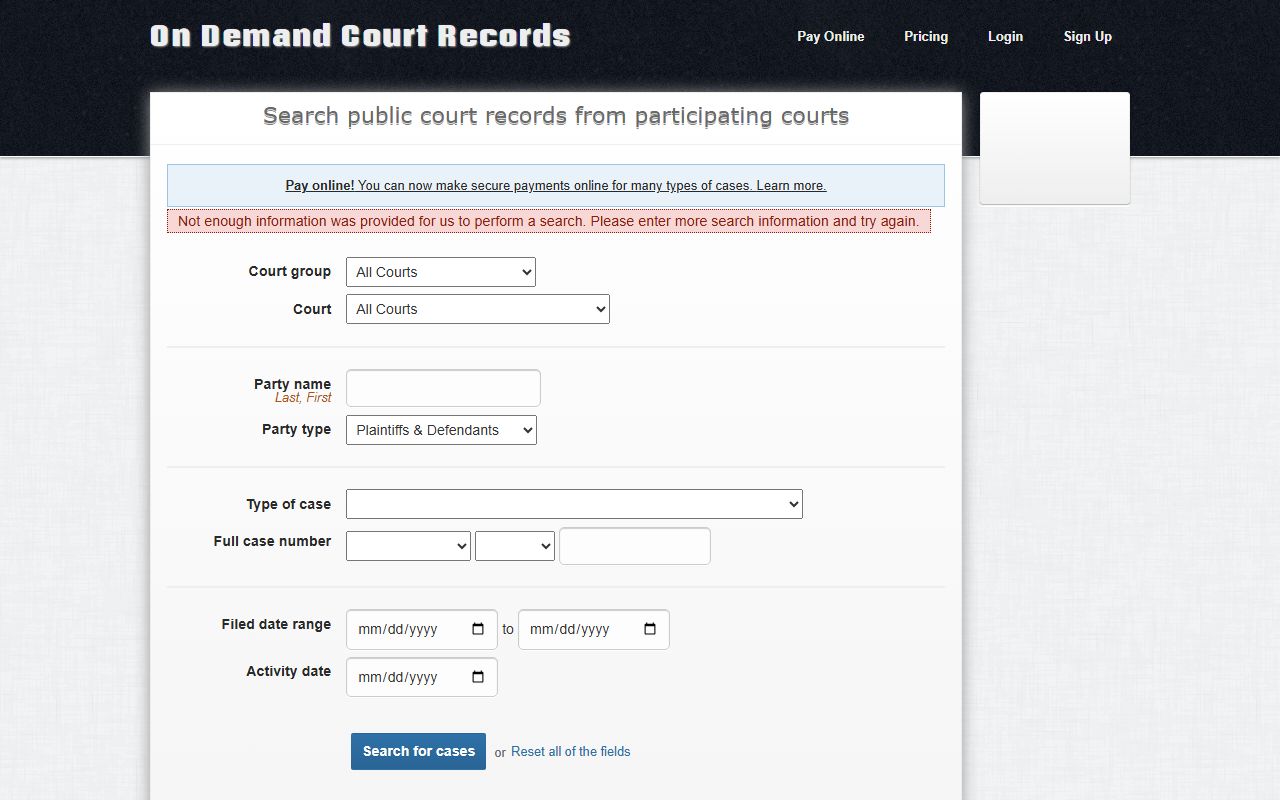Click the 'Search public court records' heading

point(556,116)
